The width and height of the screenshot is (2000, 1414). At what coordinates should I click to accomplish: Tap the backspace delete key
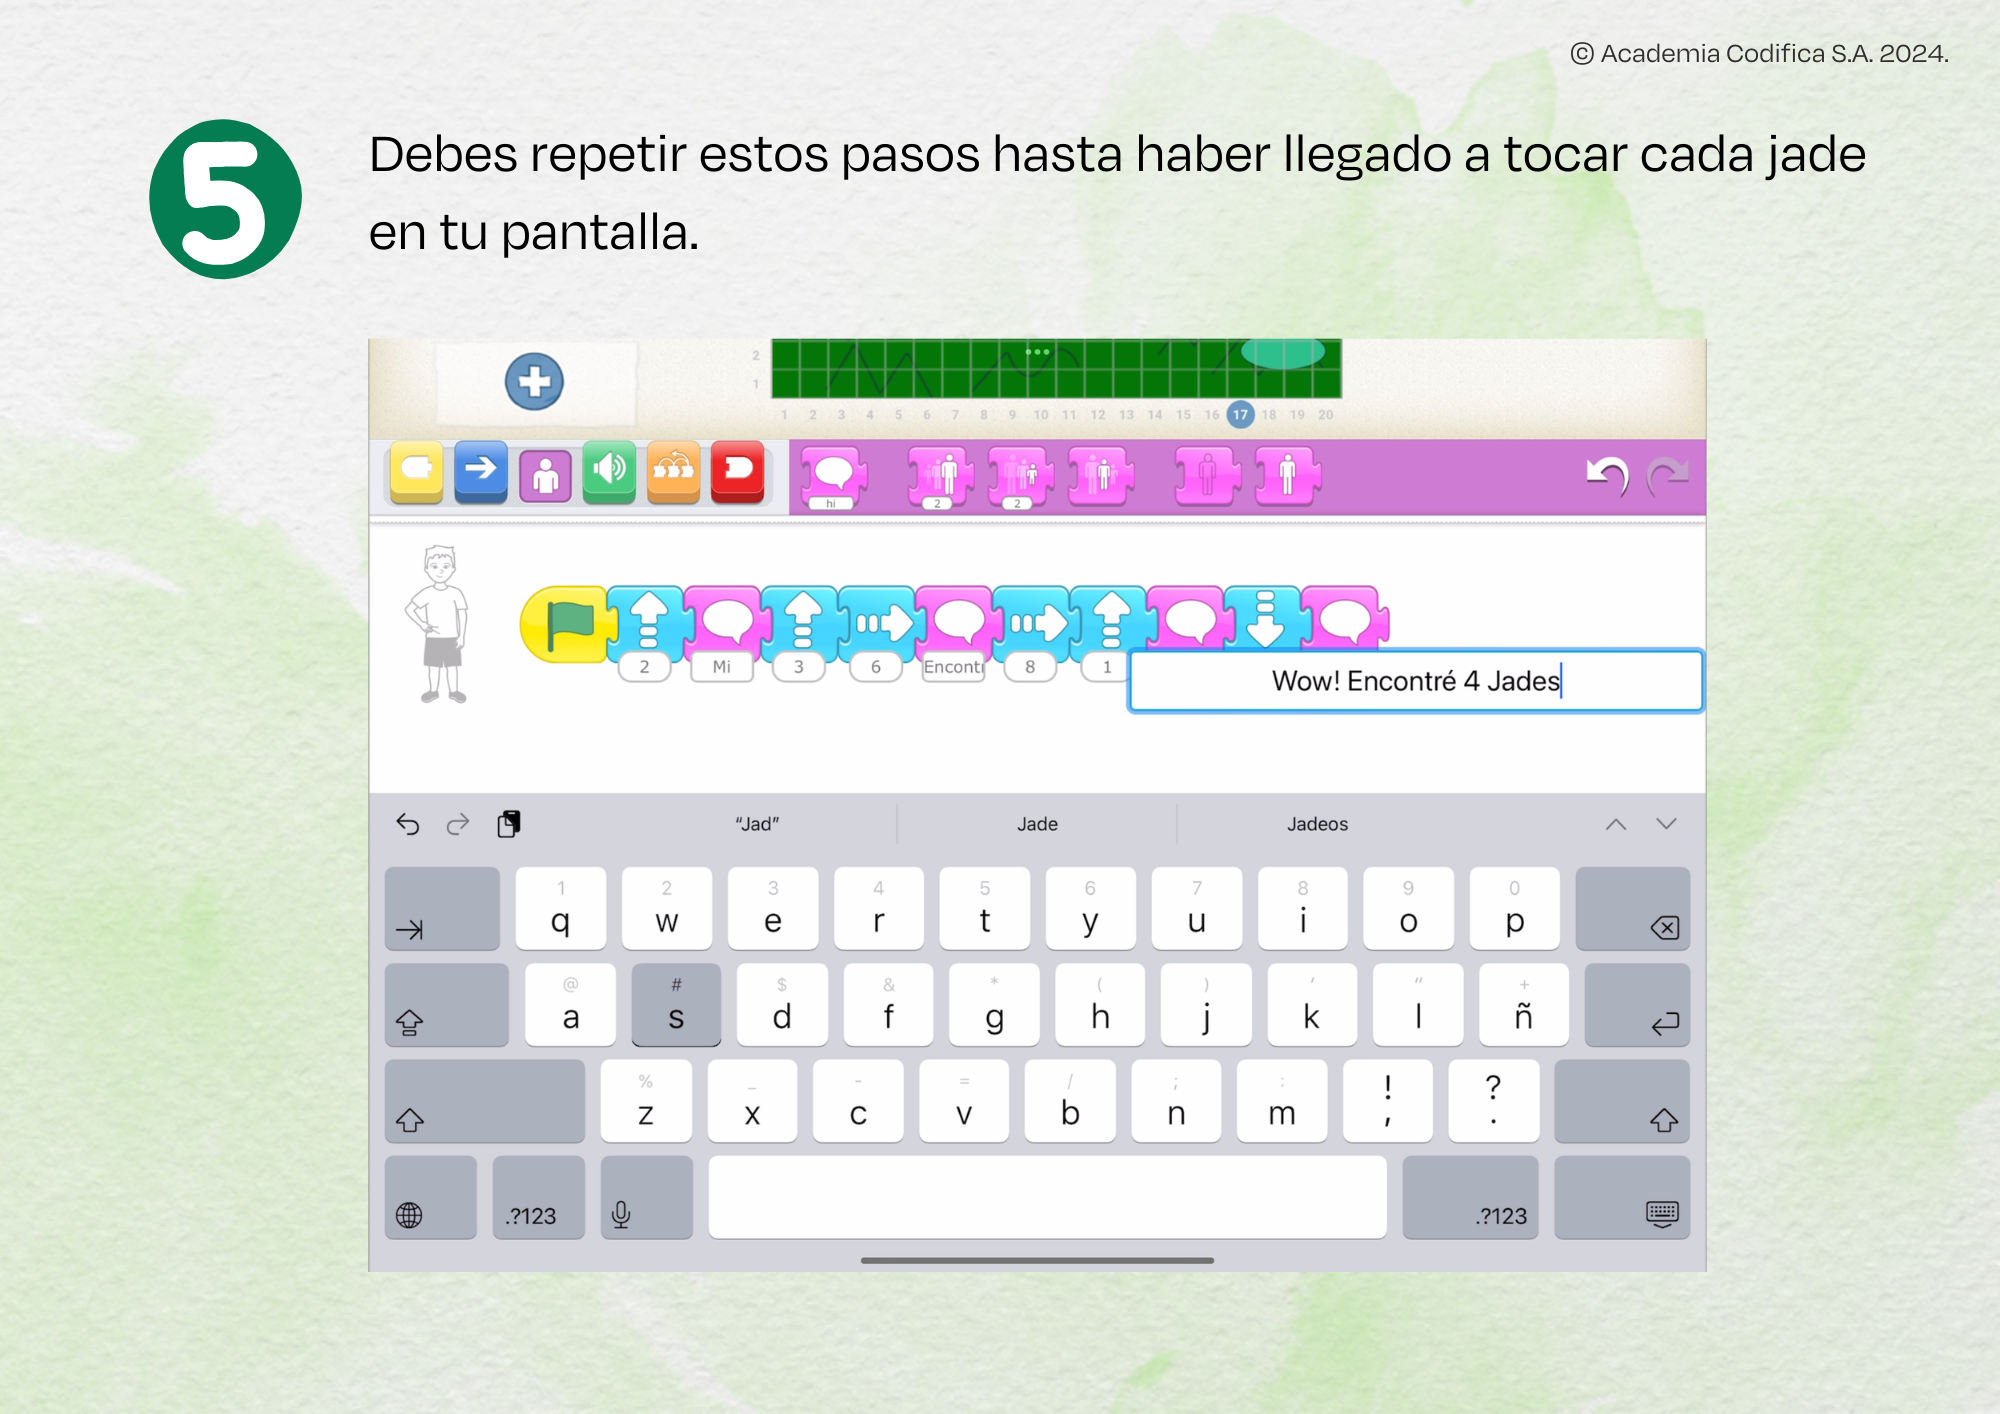pyautogui.click(x=1633, y=908)
